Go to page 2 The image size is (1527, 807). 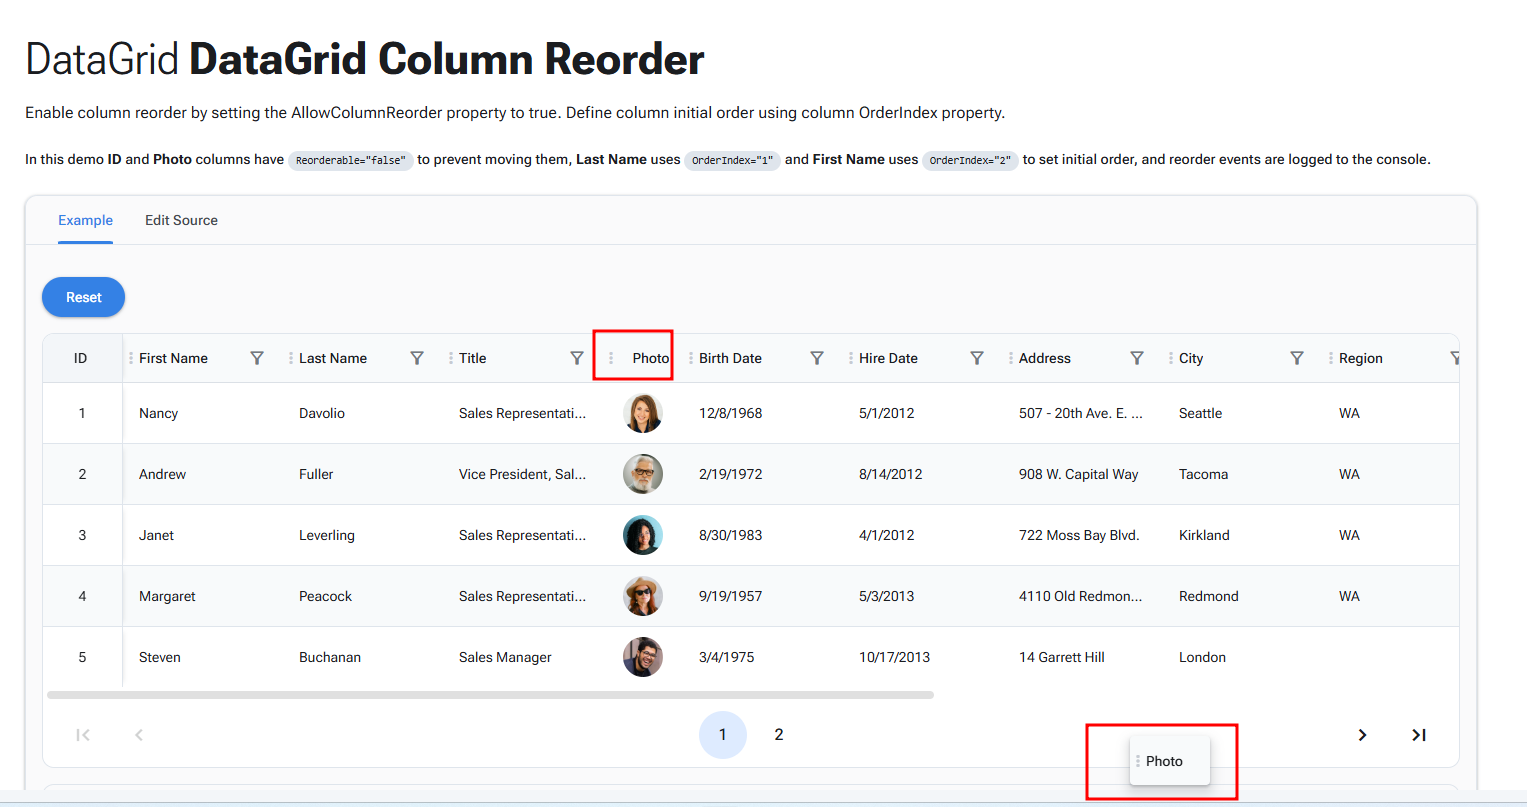pos(779,735)
